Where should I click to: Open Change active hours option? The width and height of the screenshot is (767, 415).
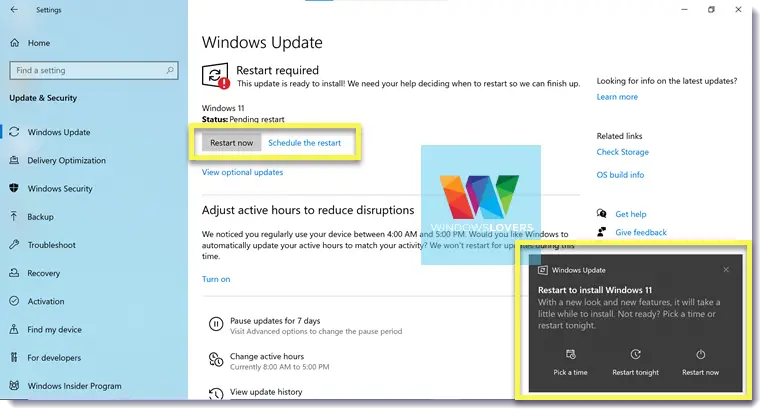click(x=267, y=356)
